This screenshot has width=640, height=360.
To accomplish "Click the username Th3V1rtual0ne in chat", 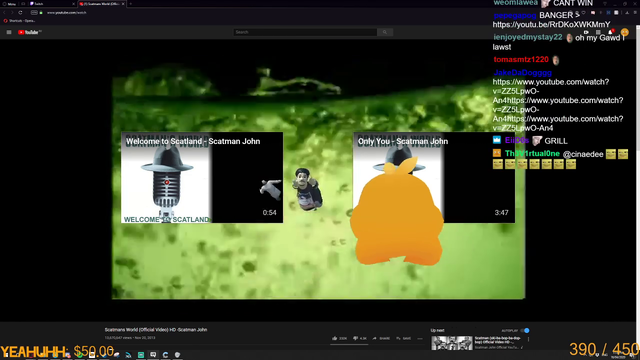I will tap(532, 153).
